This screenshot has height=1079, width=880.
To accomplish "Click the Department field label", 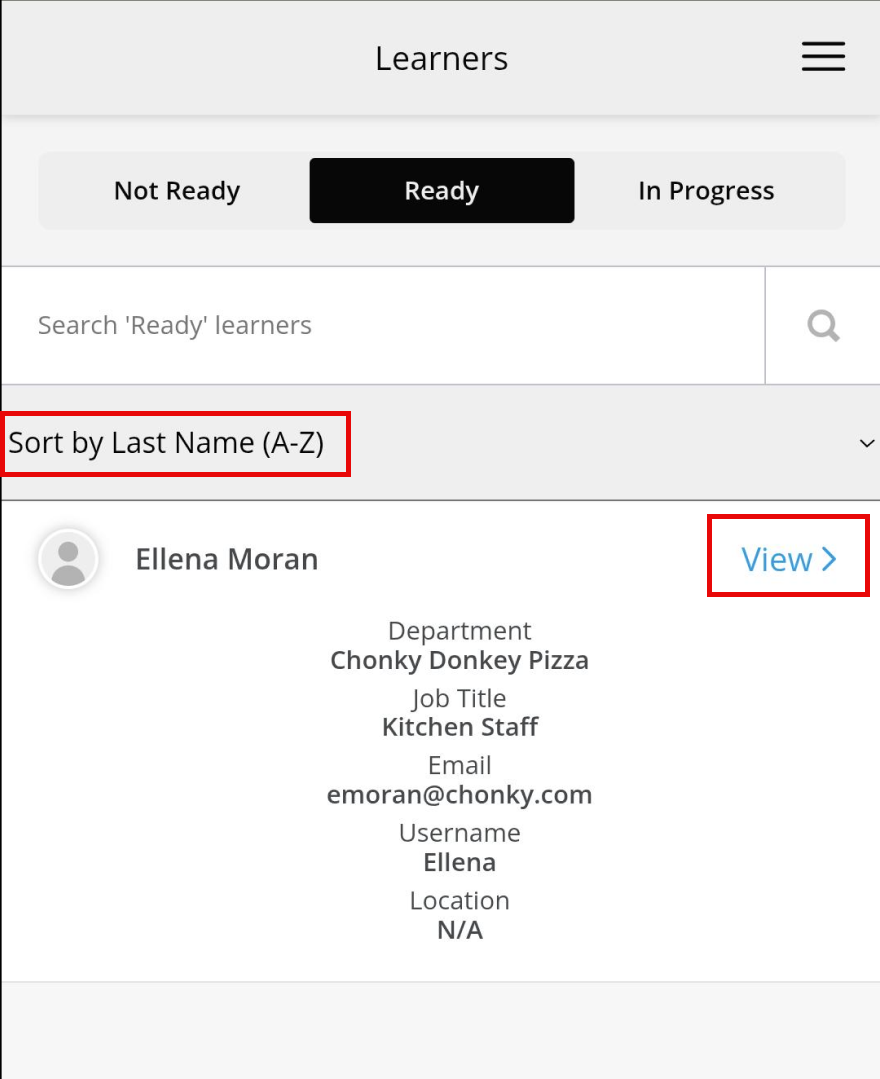I will tap(460, 631).
